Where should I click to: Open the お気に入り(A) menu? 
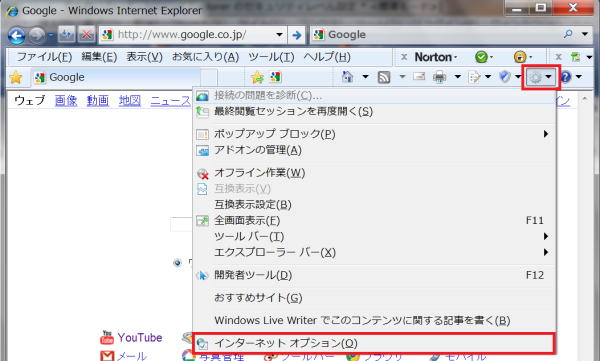point(205,57)
